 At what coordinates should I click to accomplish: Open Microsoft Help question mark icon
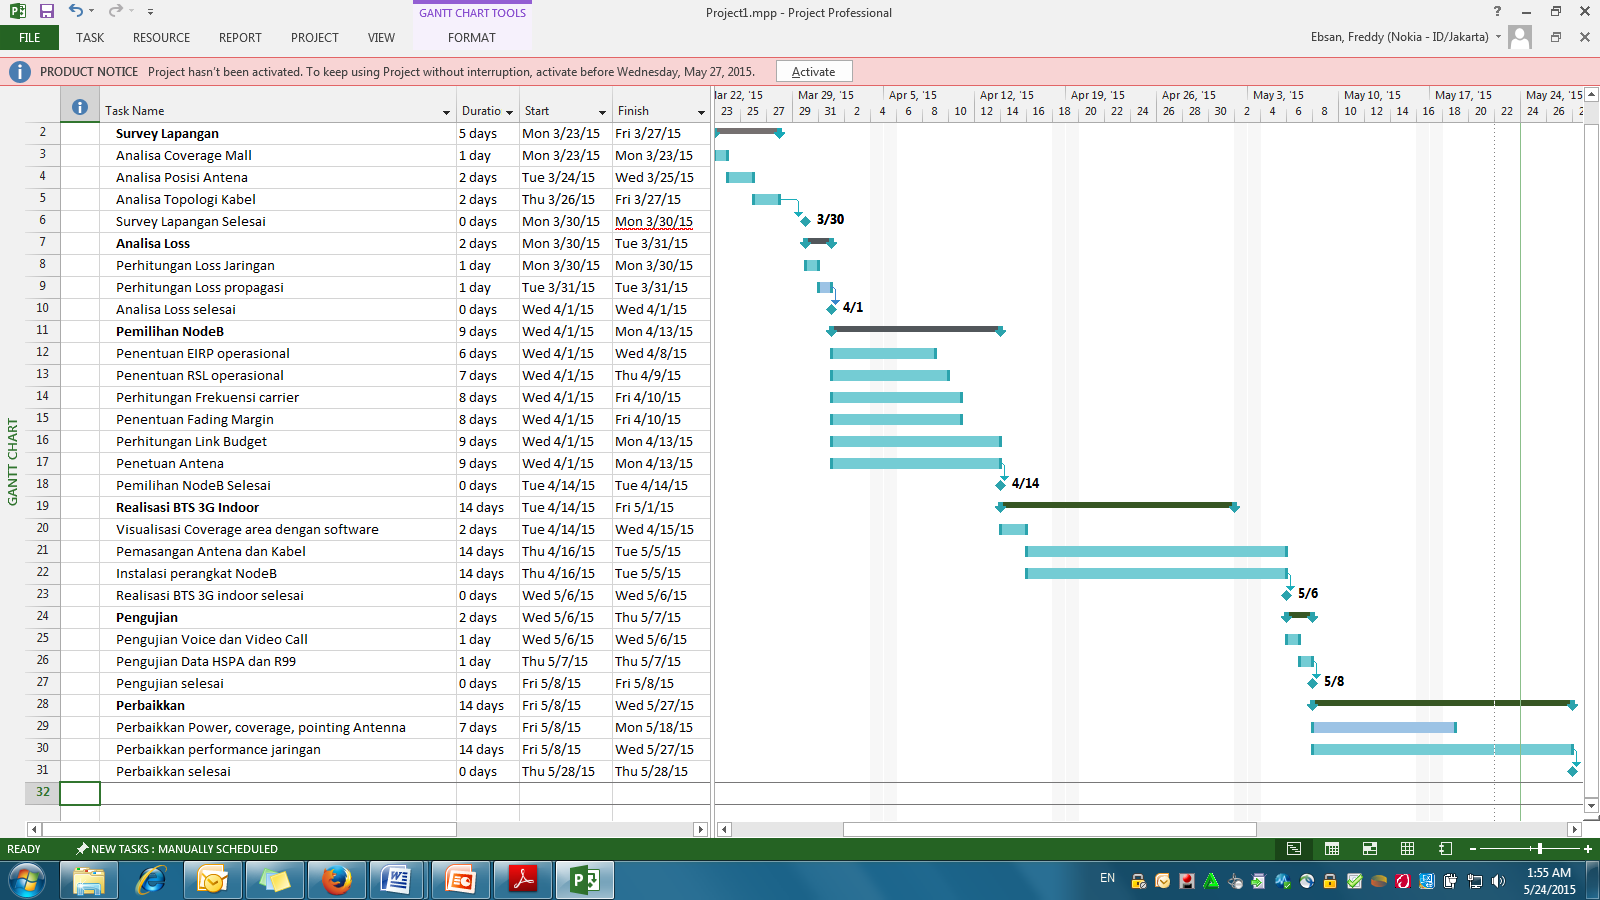point(1497,12)
